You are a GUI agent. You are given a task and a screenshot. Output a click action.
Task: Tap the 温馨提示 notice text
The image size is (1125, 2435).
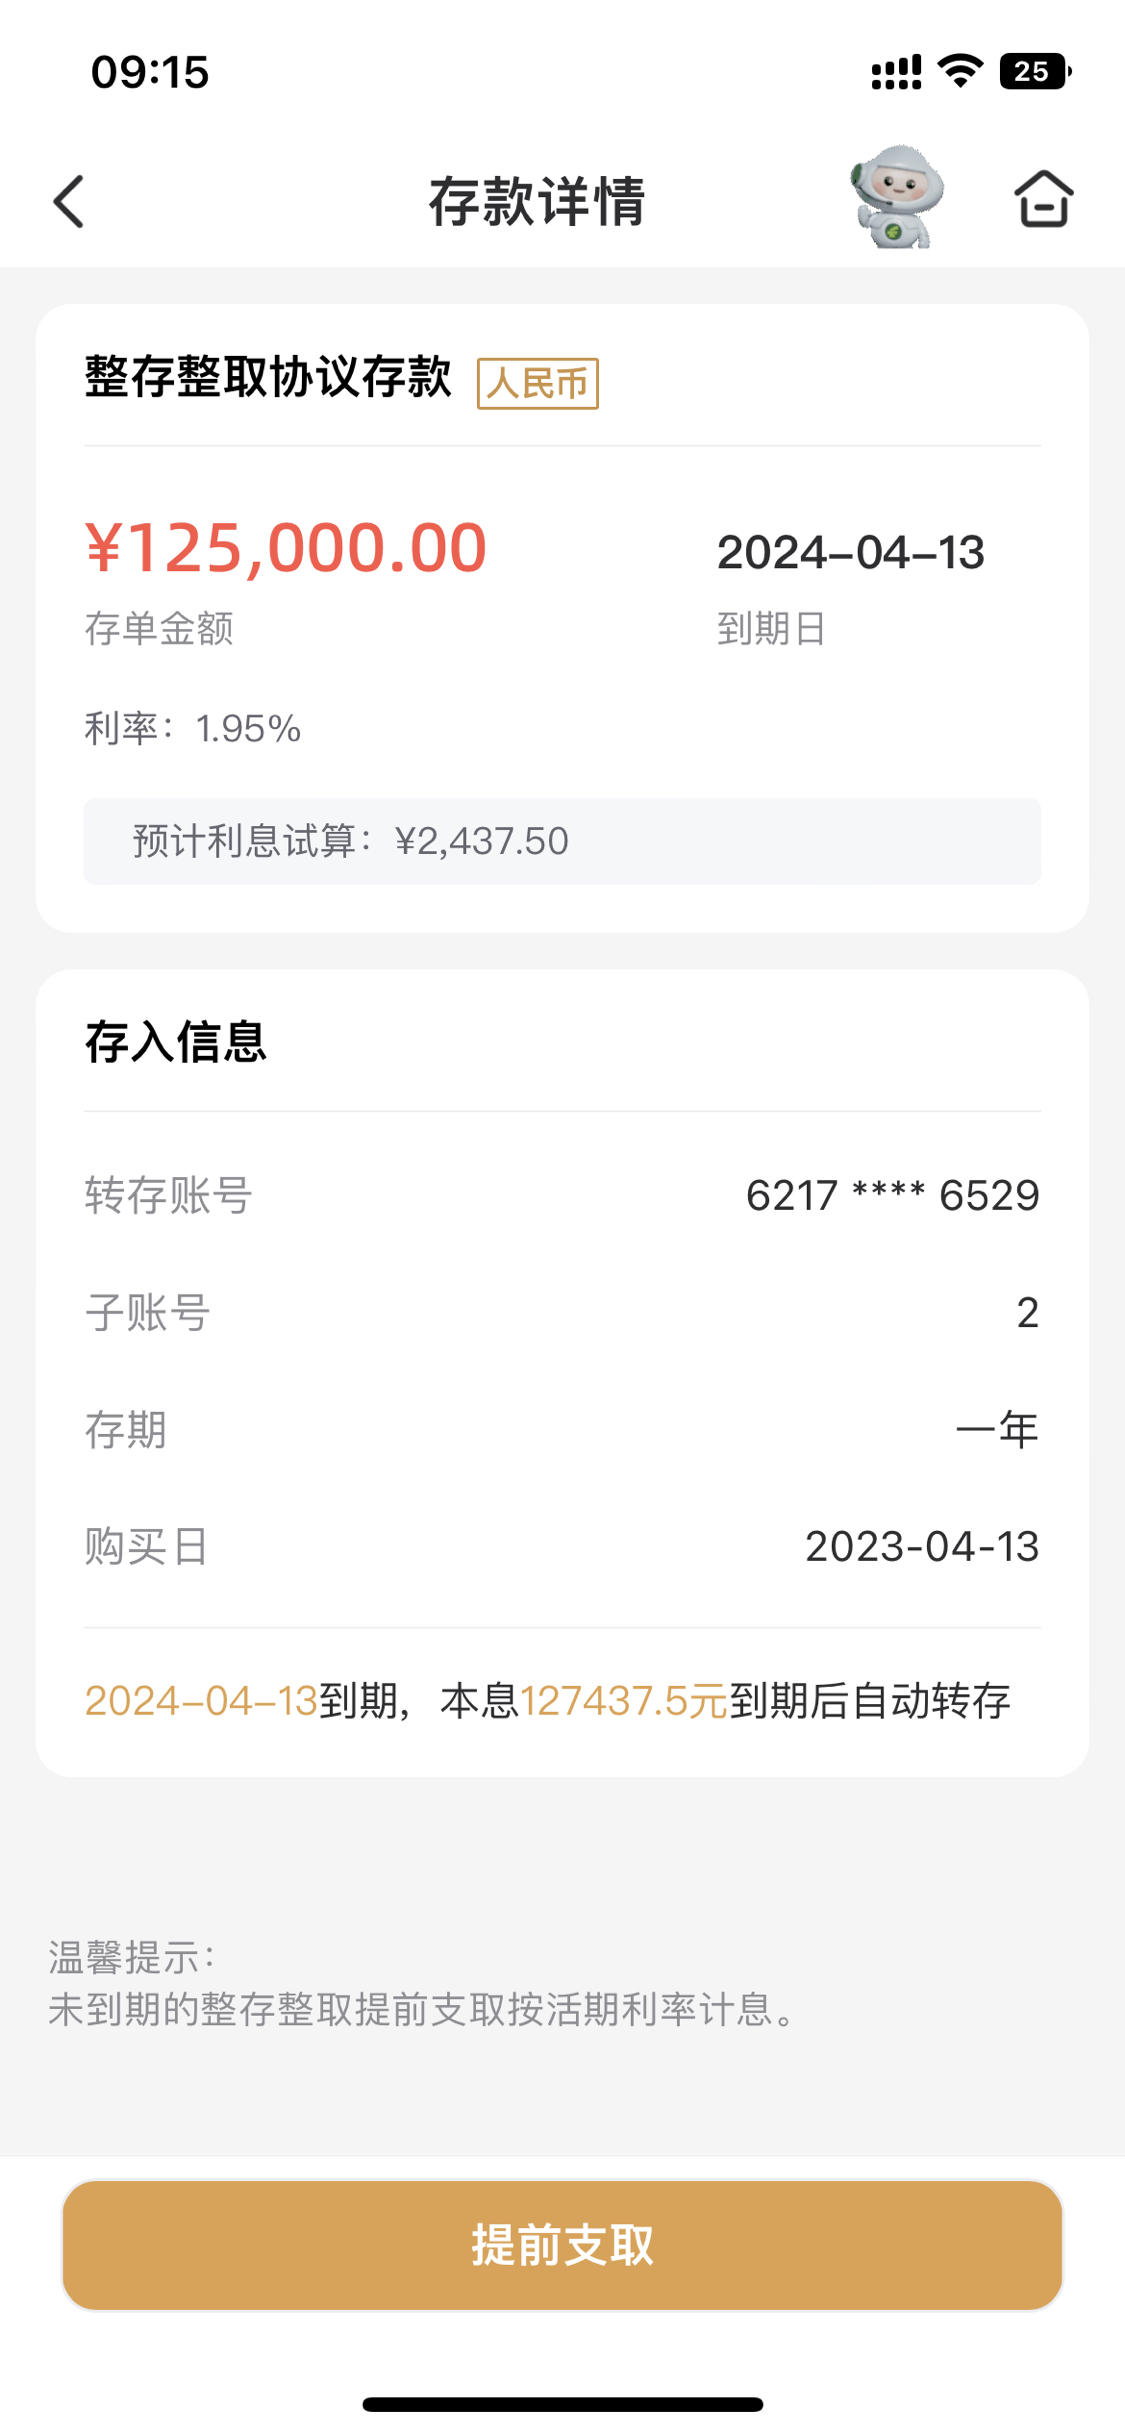pyautogui.click(x=424, y=1984)
